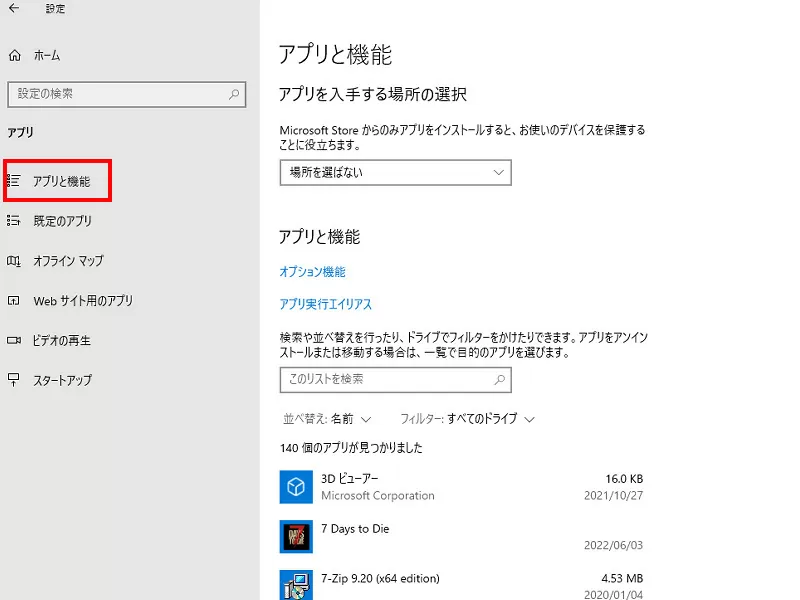This screenshot has width=800, height=600.
Task: Click the 7 Days to Die icon
Action: tap(296, 537)
